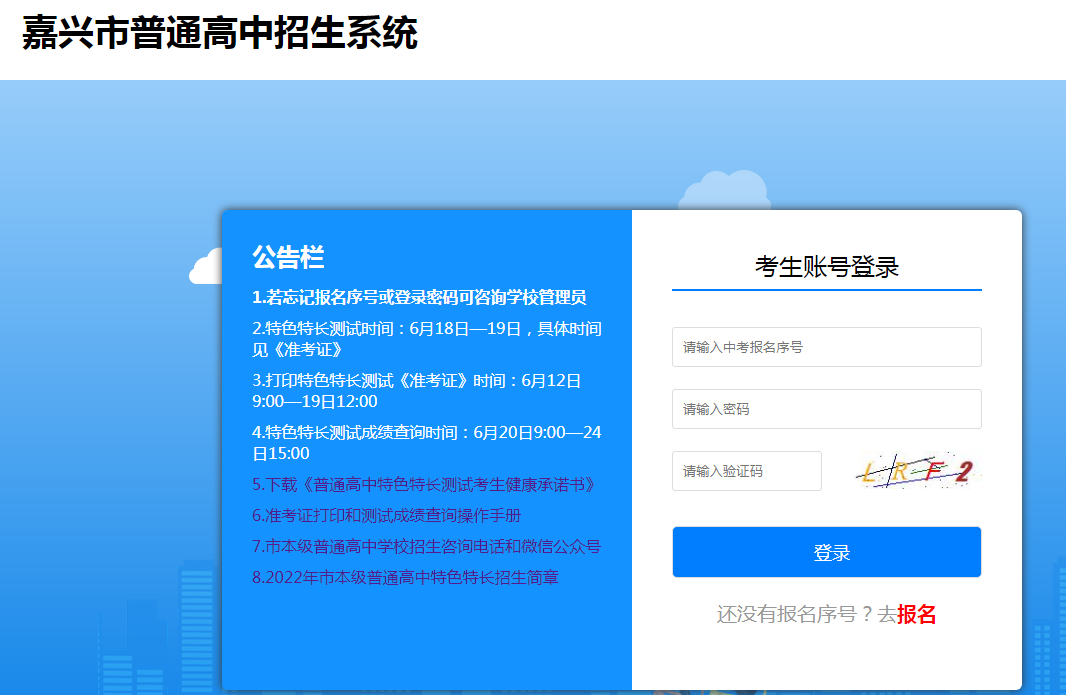Refresh the LRF2 captcha image
The width and height of the screenshot is (1066, 695).
point(916,472)
